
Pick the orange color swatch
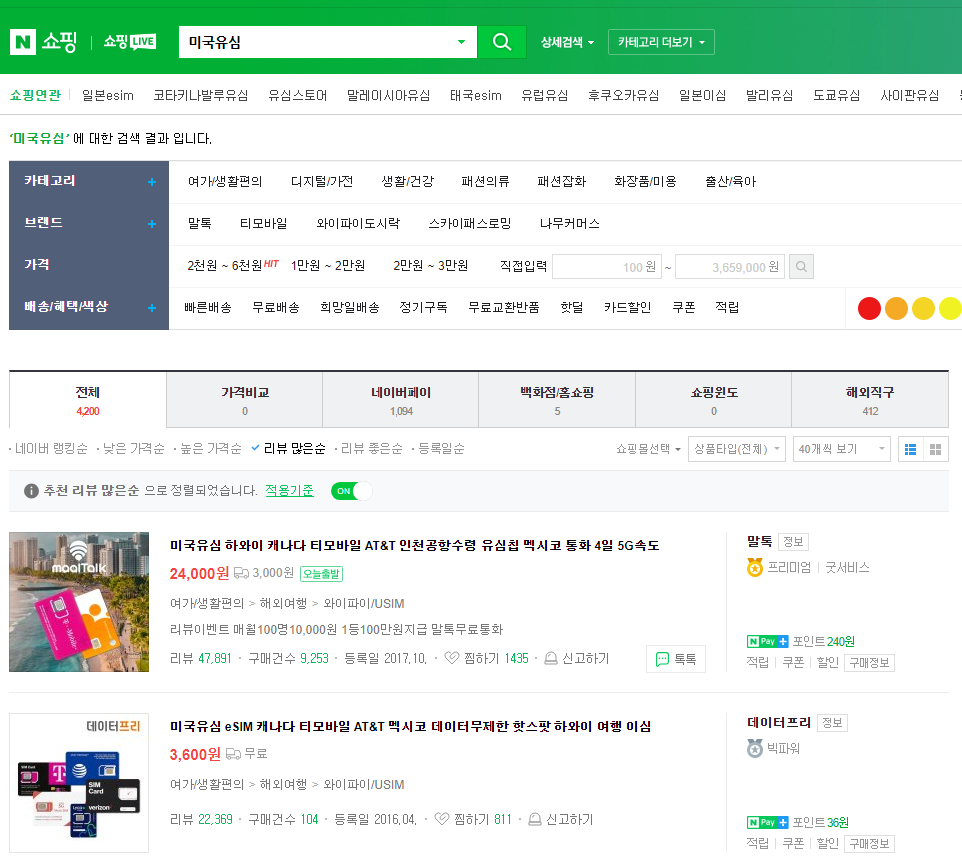tap(896, 308)
